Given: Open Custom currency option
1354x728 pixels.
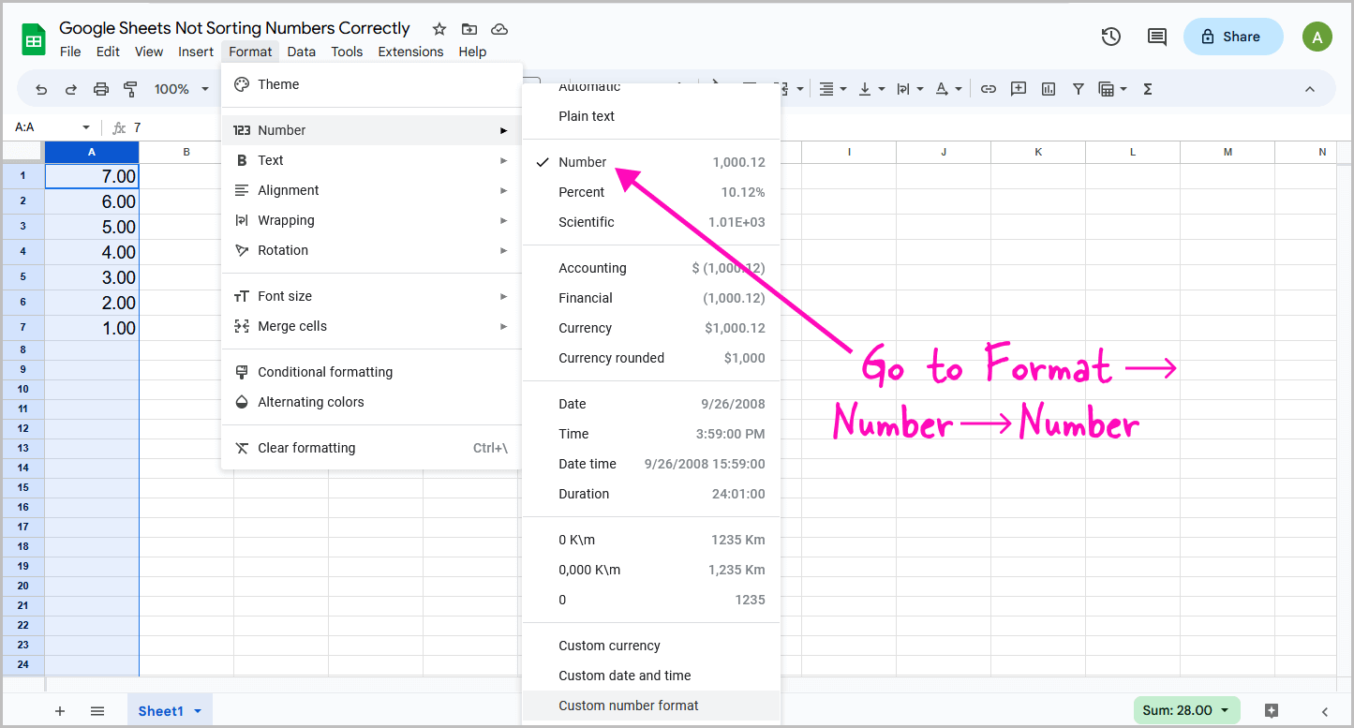Looking at the screenshot, I should click(651, 646).
